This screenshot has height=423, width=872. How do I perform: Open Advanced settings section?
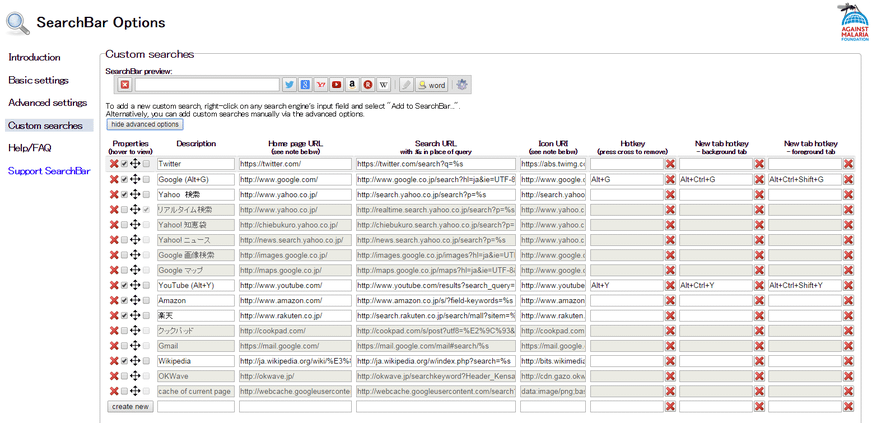(48, 103)
